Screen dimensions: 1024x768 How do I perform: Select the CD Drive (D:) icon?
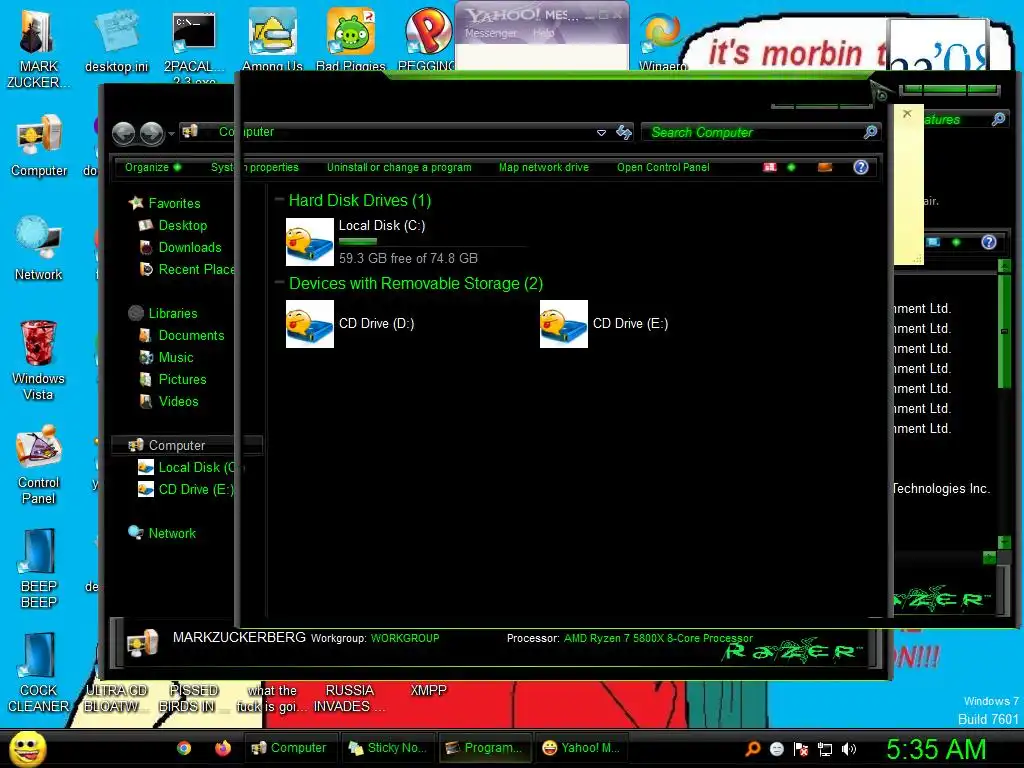310,324
